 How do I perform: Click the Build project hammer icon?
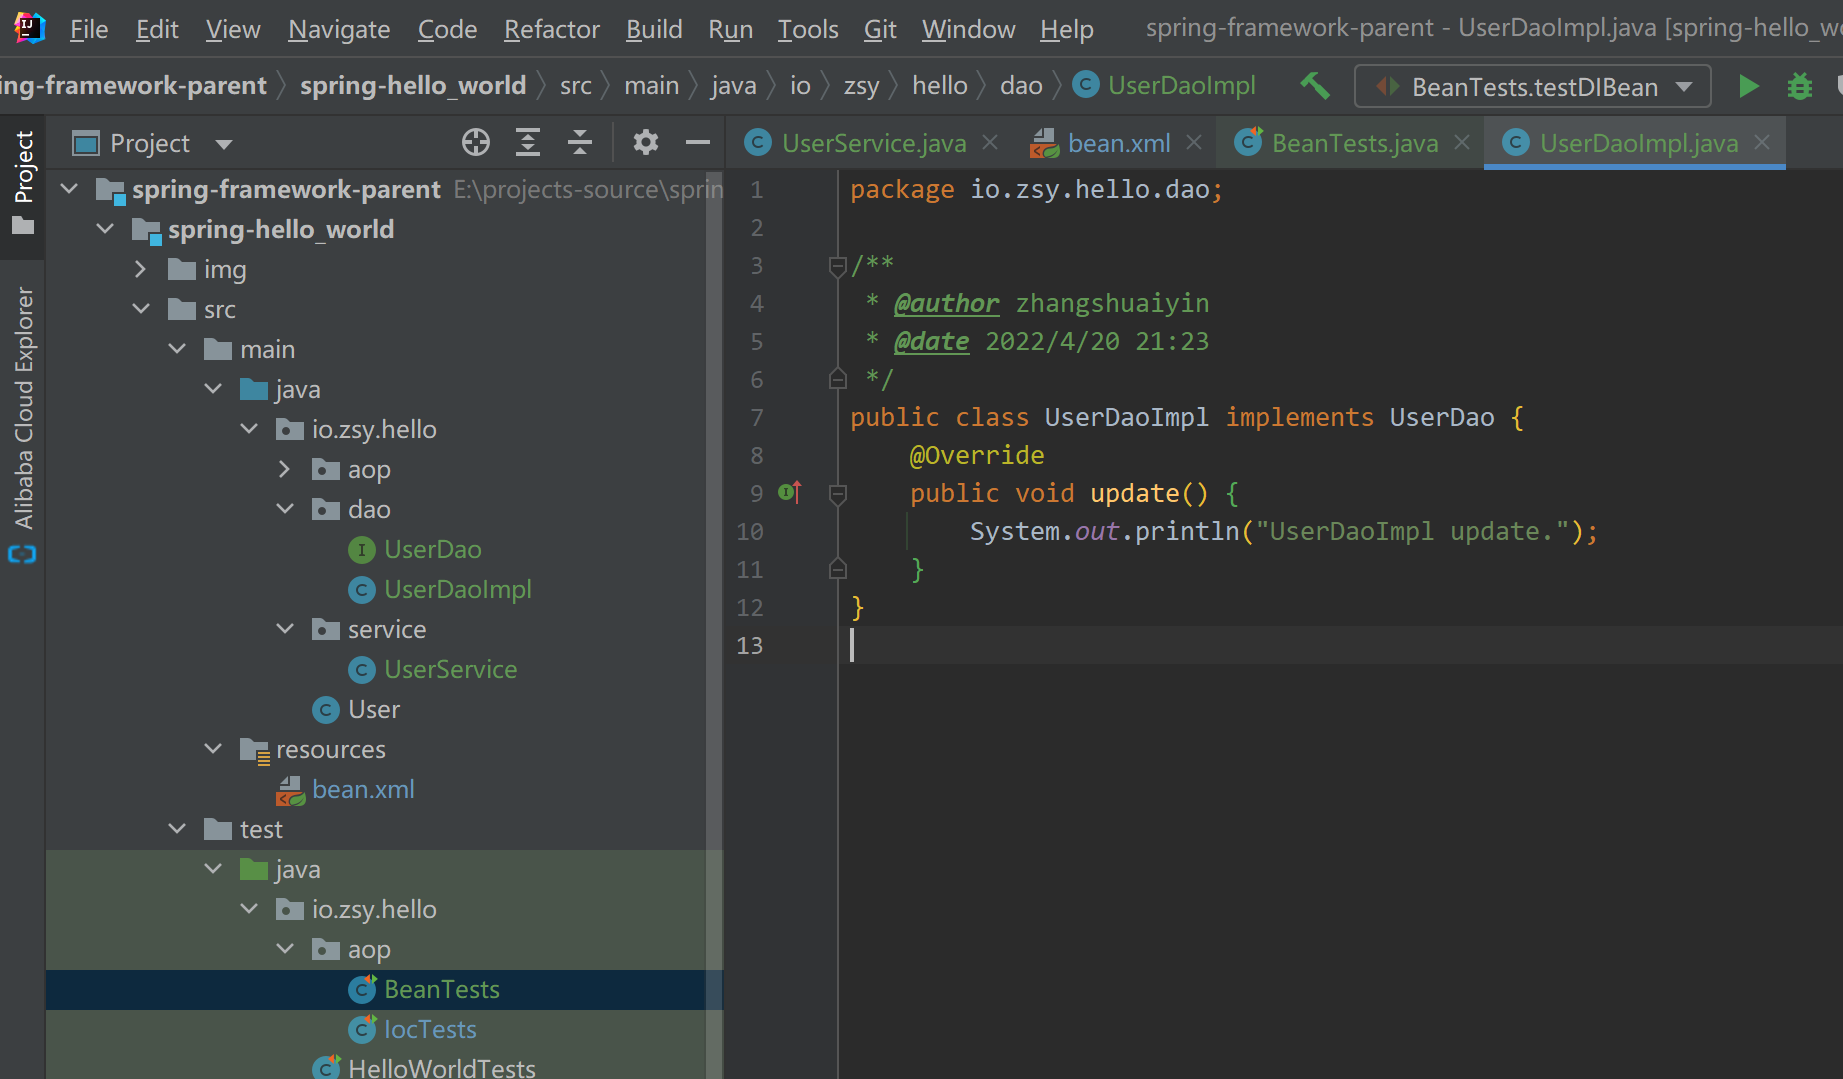tap(1314, 86)
